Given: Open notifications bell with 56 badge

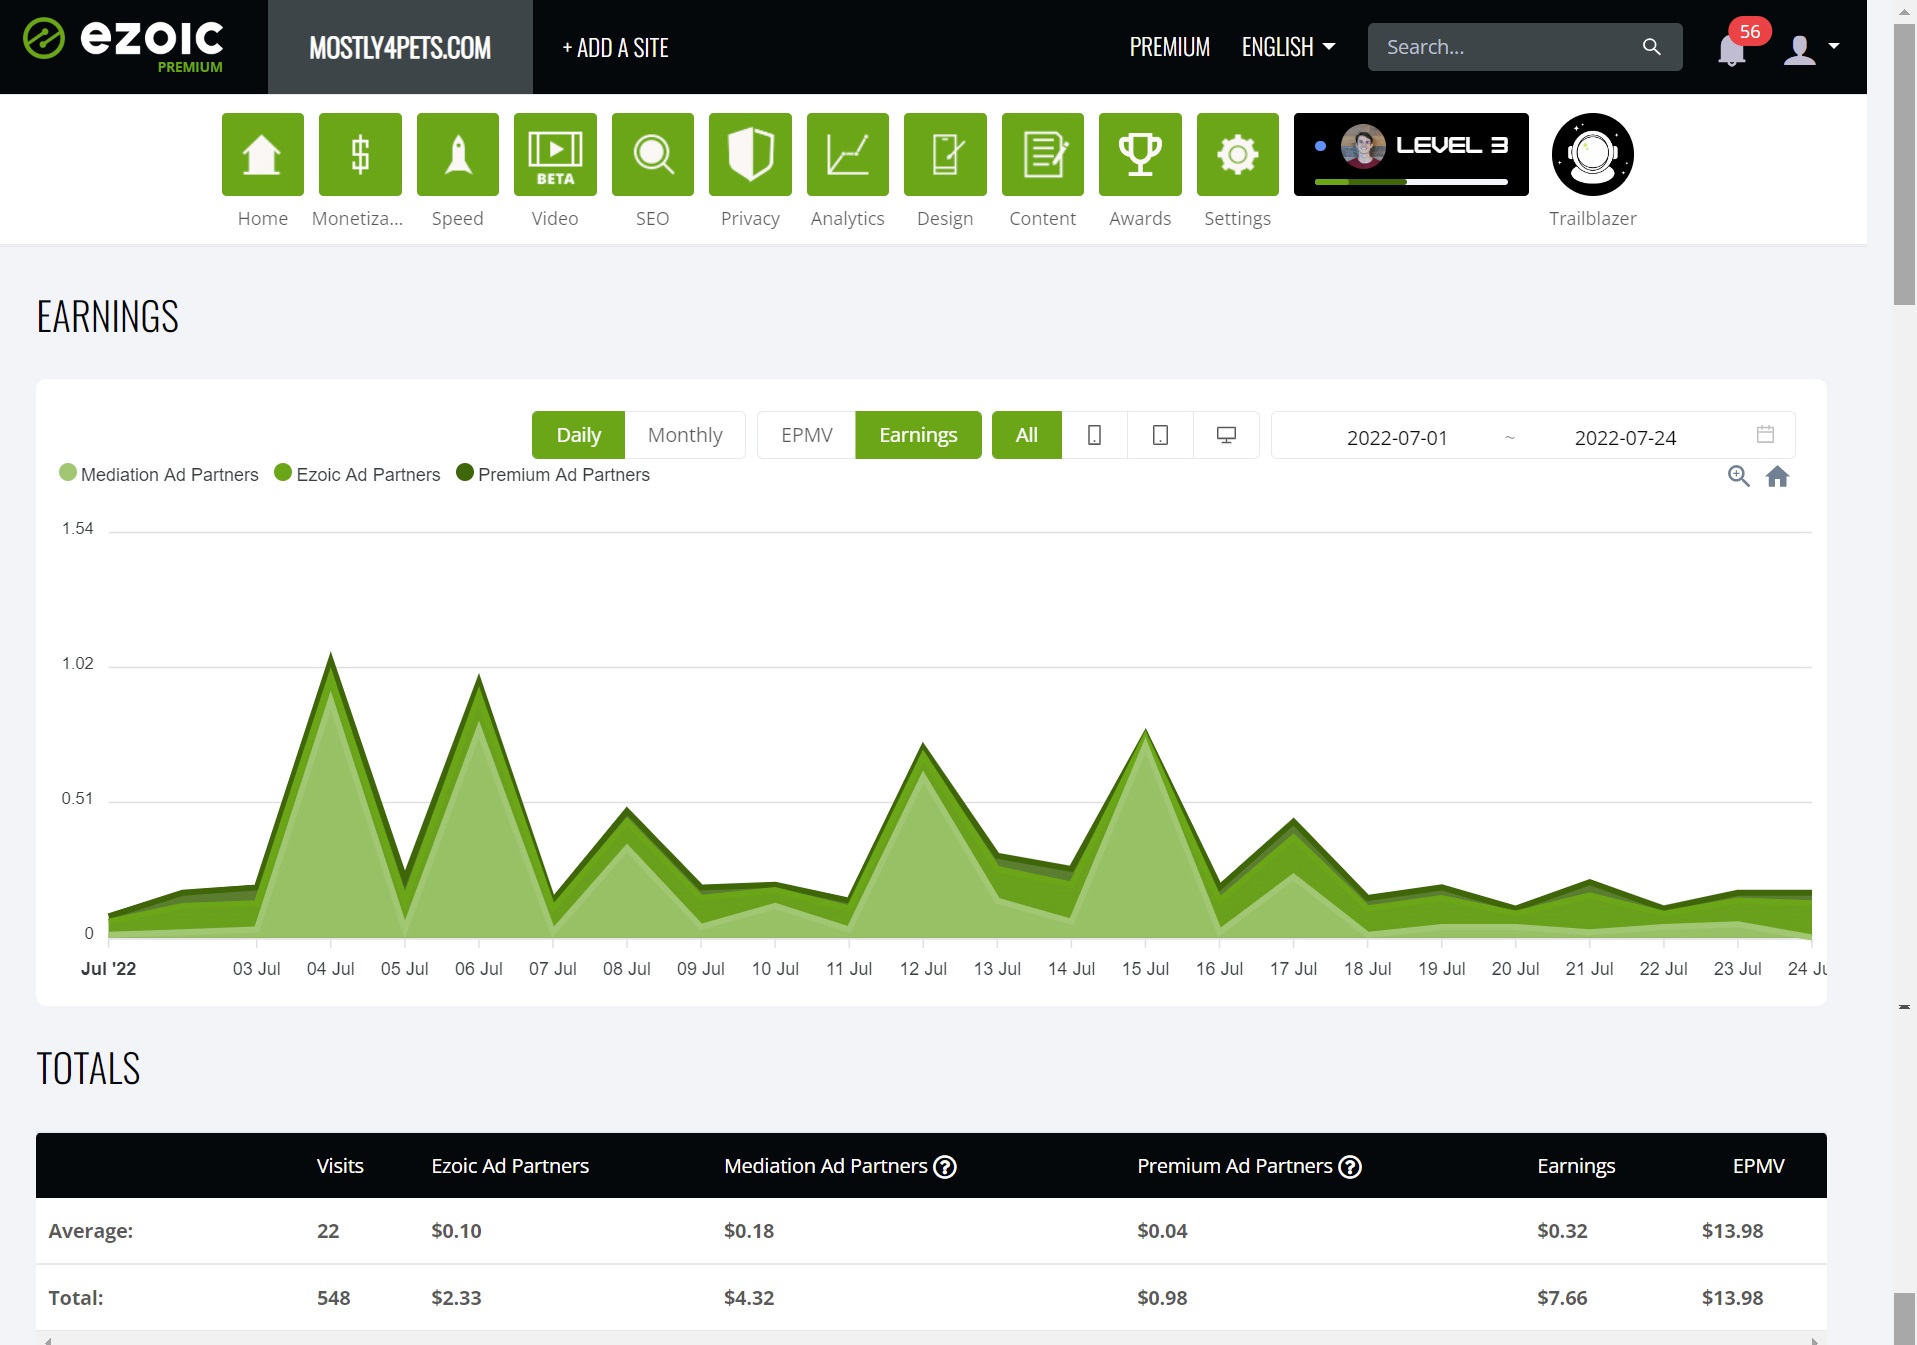Looking at the screenshot, I should pyautogui.click(x=1732, y=48).
